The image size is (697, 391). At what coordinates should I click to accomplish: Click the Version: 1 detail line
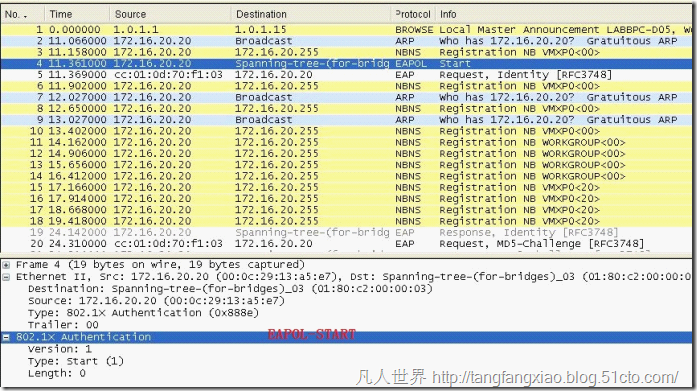coord(60,349)
